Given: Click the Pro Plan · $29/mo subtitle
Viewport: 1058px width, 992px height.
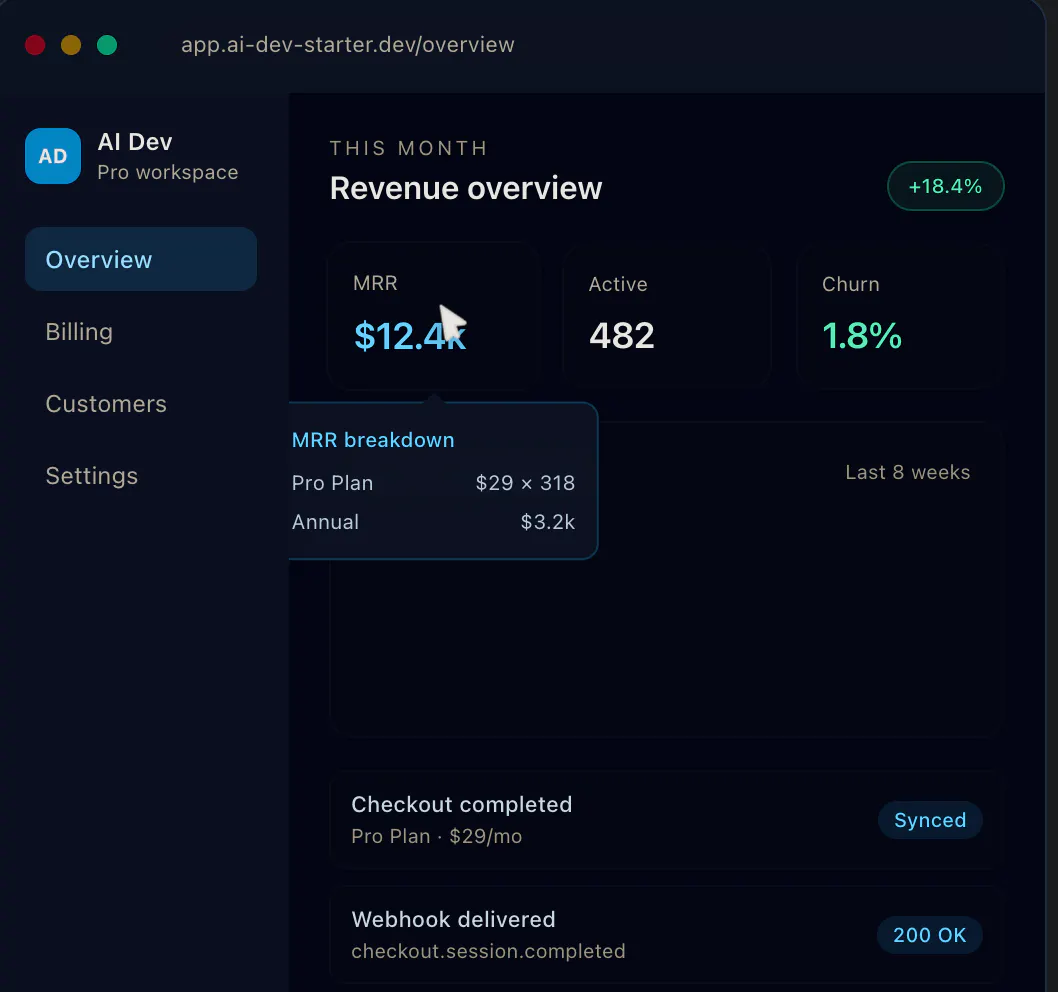Looking at the screenshot, I should [437, 836].
